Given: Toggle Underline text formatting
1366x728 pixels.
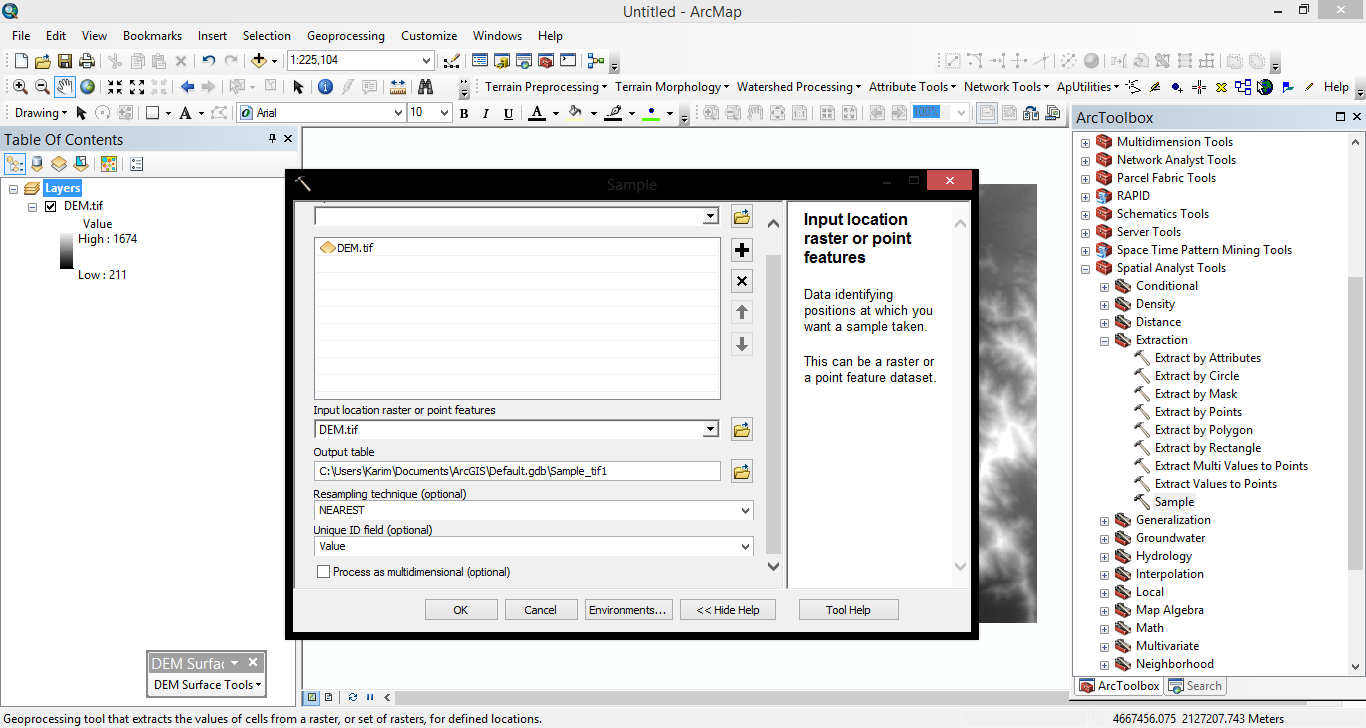Looking at the screenshot, I should (x=509, y=113).
